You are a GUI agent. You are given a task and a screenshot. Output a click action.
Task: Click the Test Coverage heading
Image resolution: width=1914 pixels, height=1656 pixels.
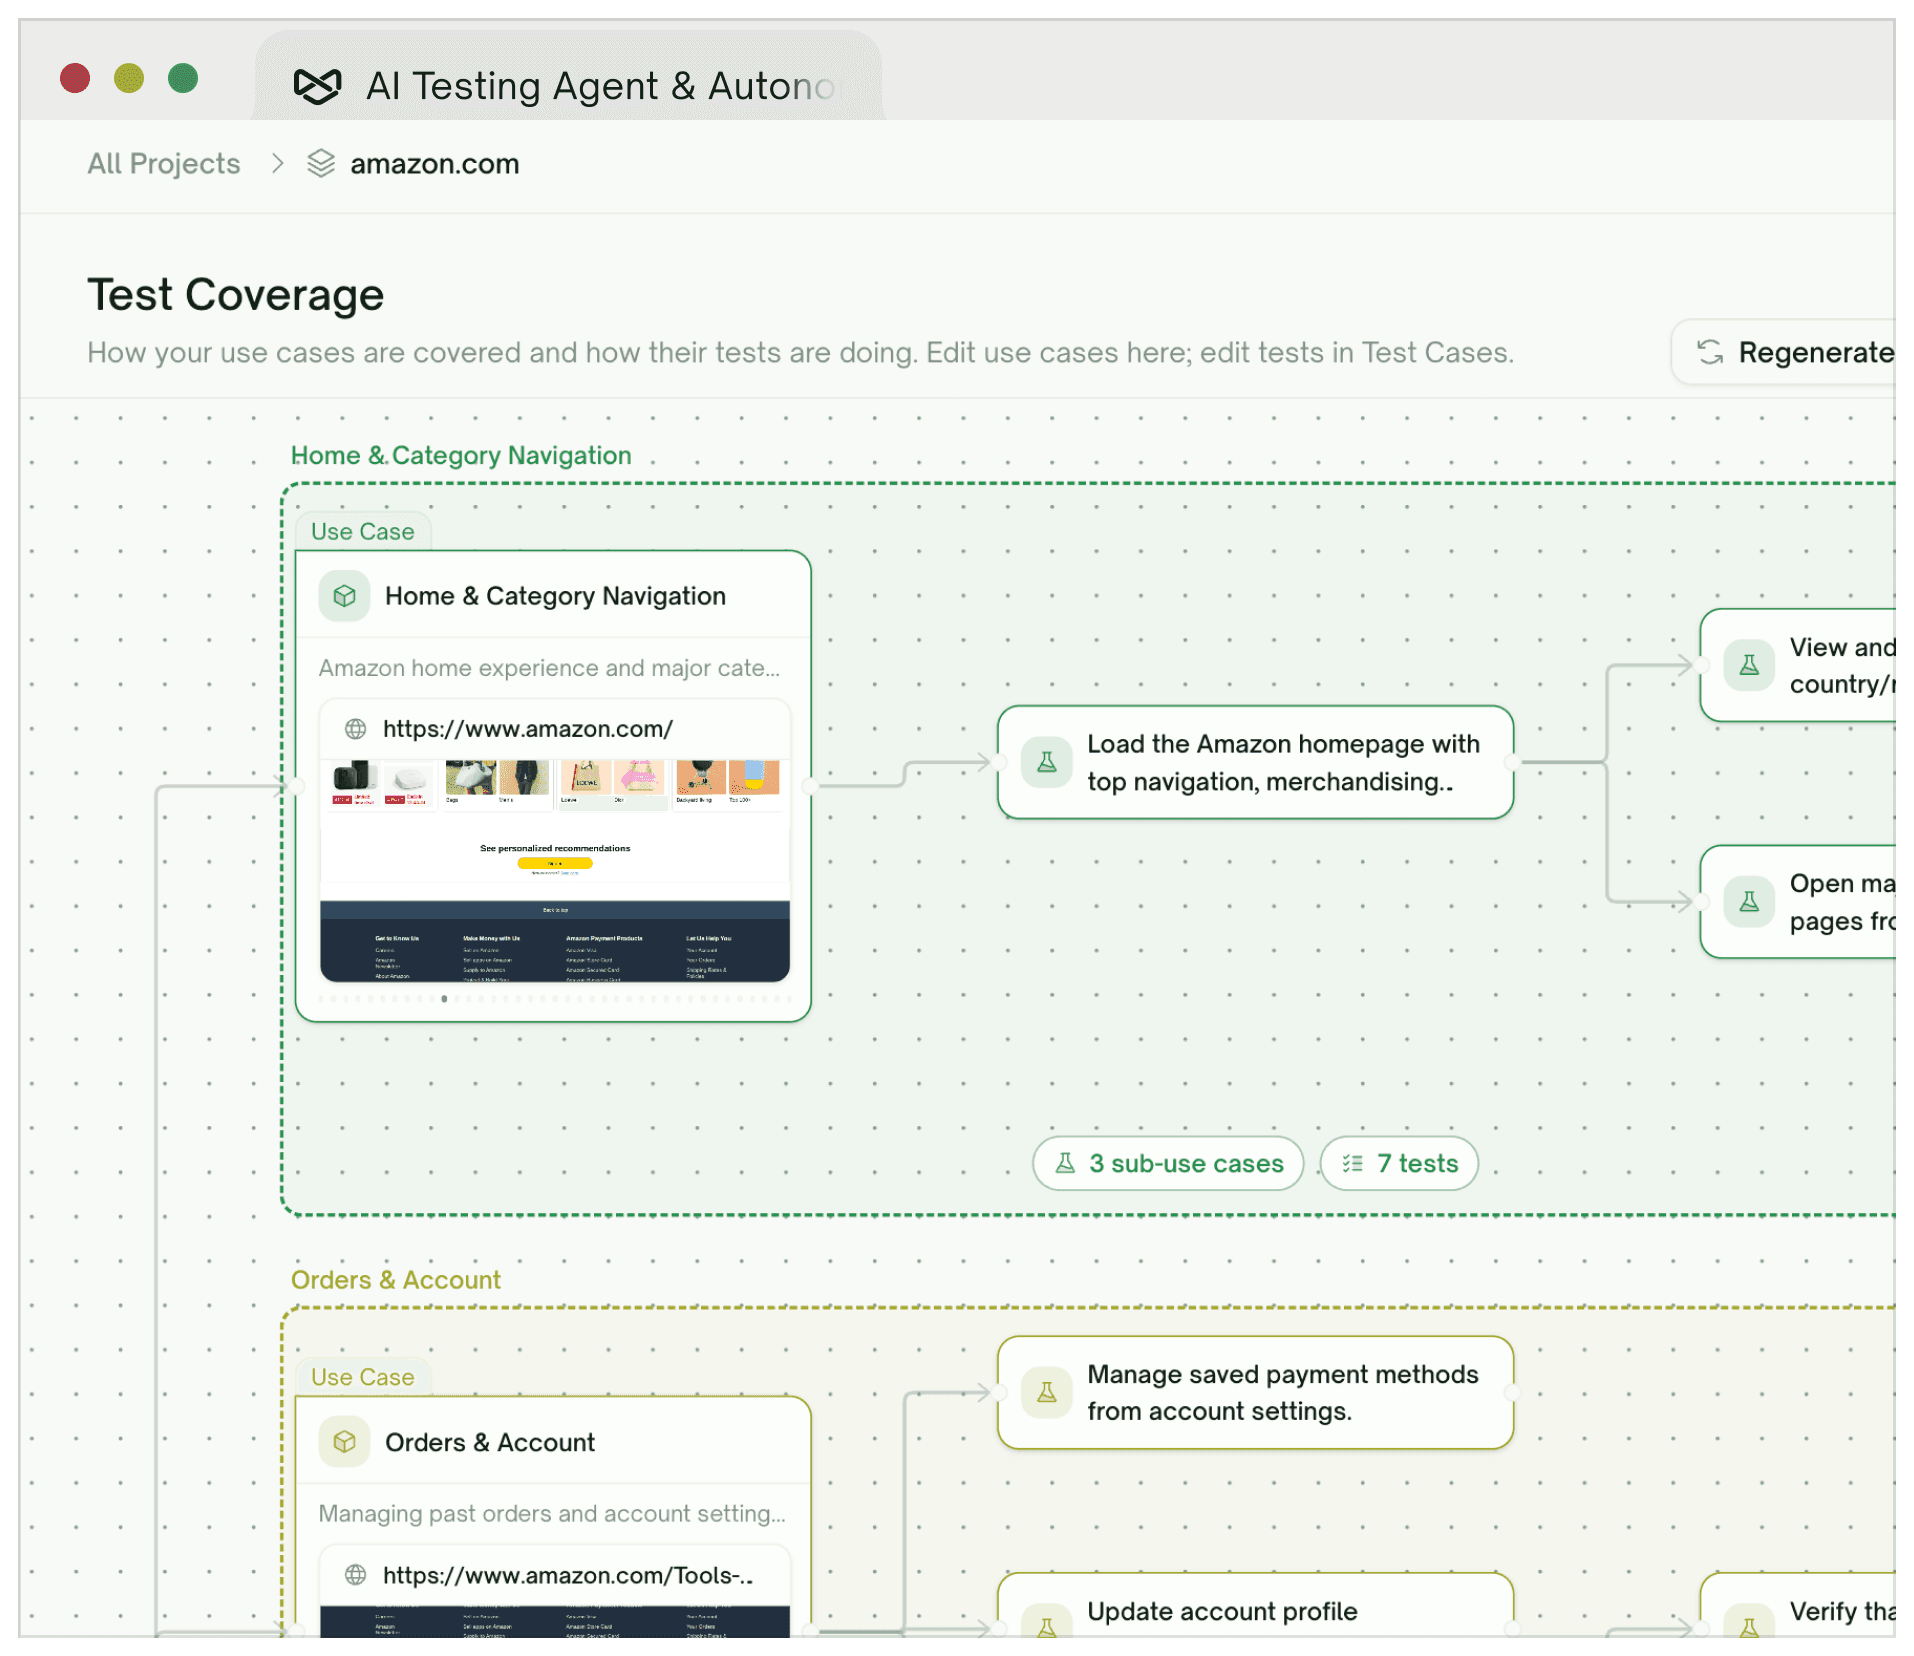click(235, 295)
